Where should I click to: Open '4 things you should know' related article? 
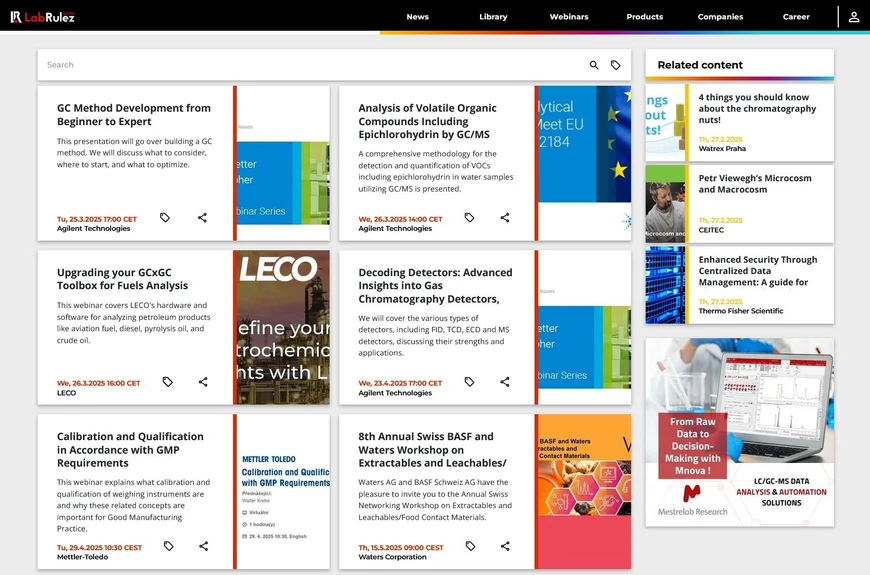click(x=757, y=108)
